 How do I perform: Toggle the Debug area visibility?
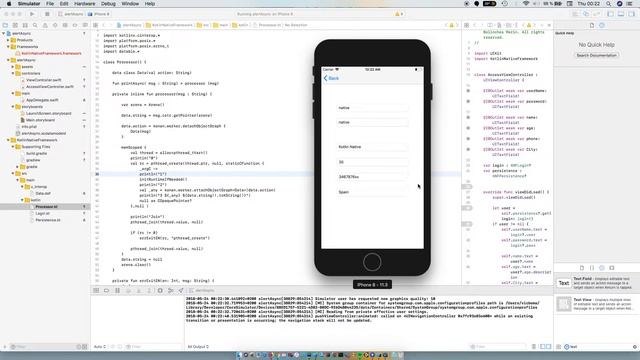[621, 14]
